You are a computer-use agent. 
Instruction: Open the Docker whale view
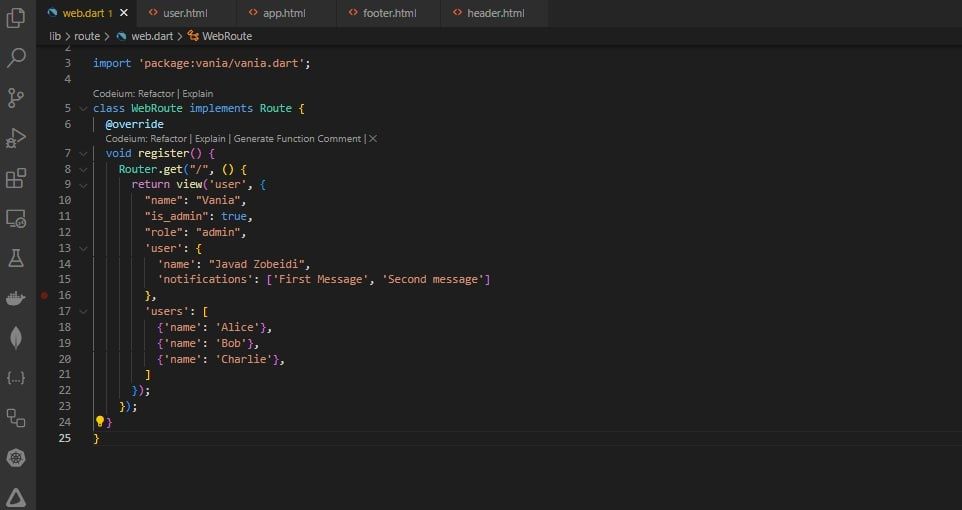tap(16, 299)
